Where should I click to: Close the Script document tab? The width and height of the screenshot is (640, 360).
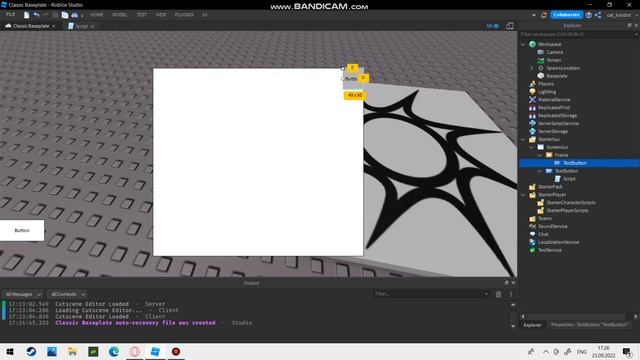tap(92, 26)
